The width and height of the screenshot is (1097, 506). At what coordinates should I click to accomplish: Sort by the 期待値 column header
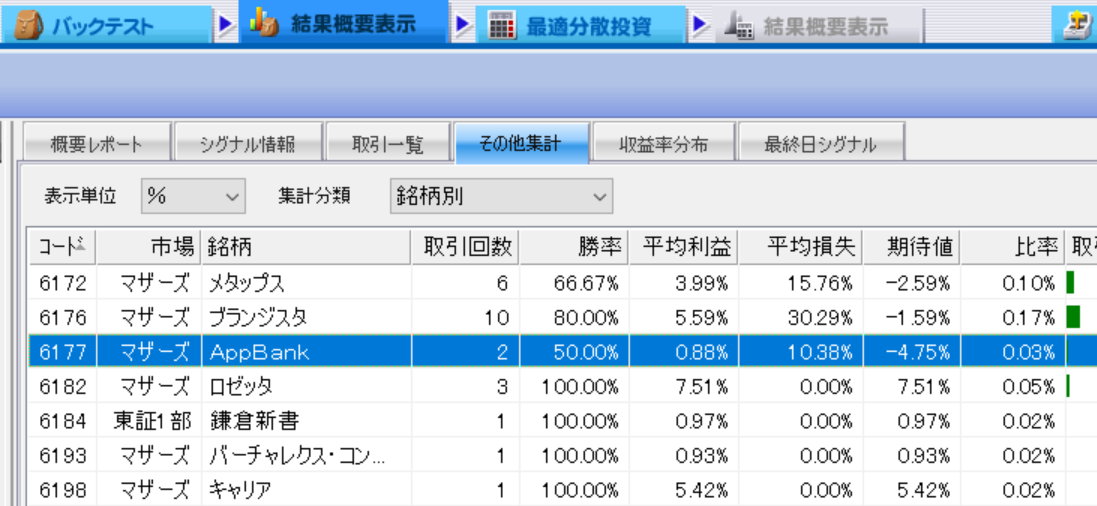click(912, 246)
